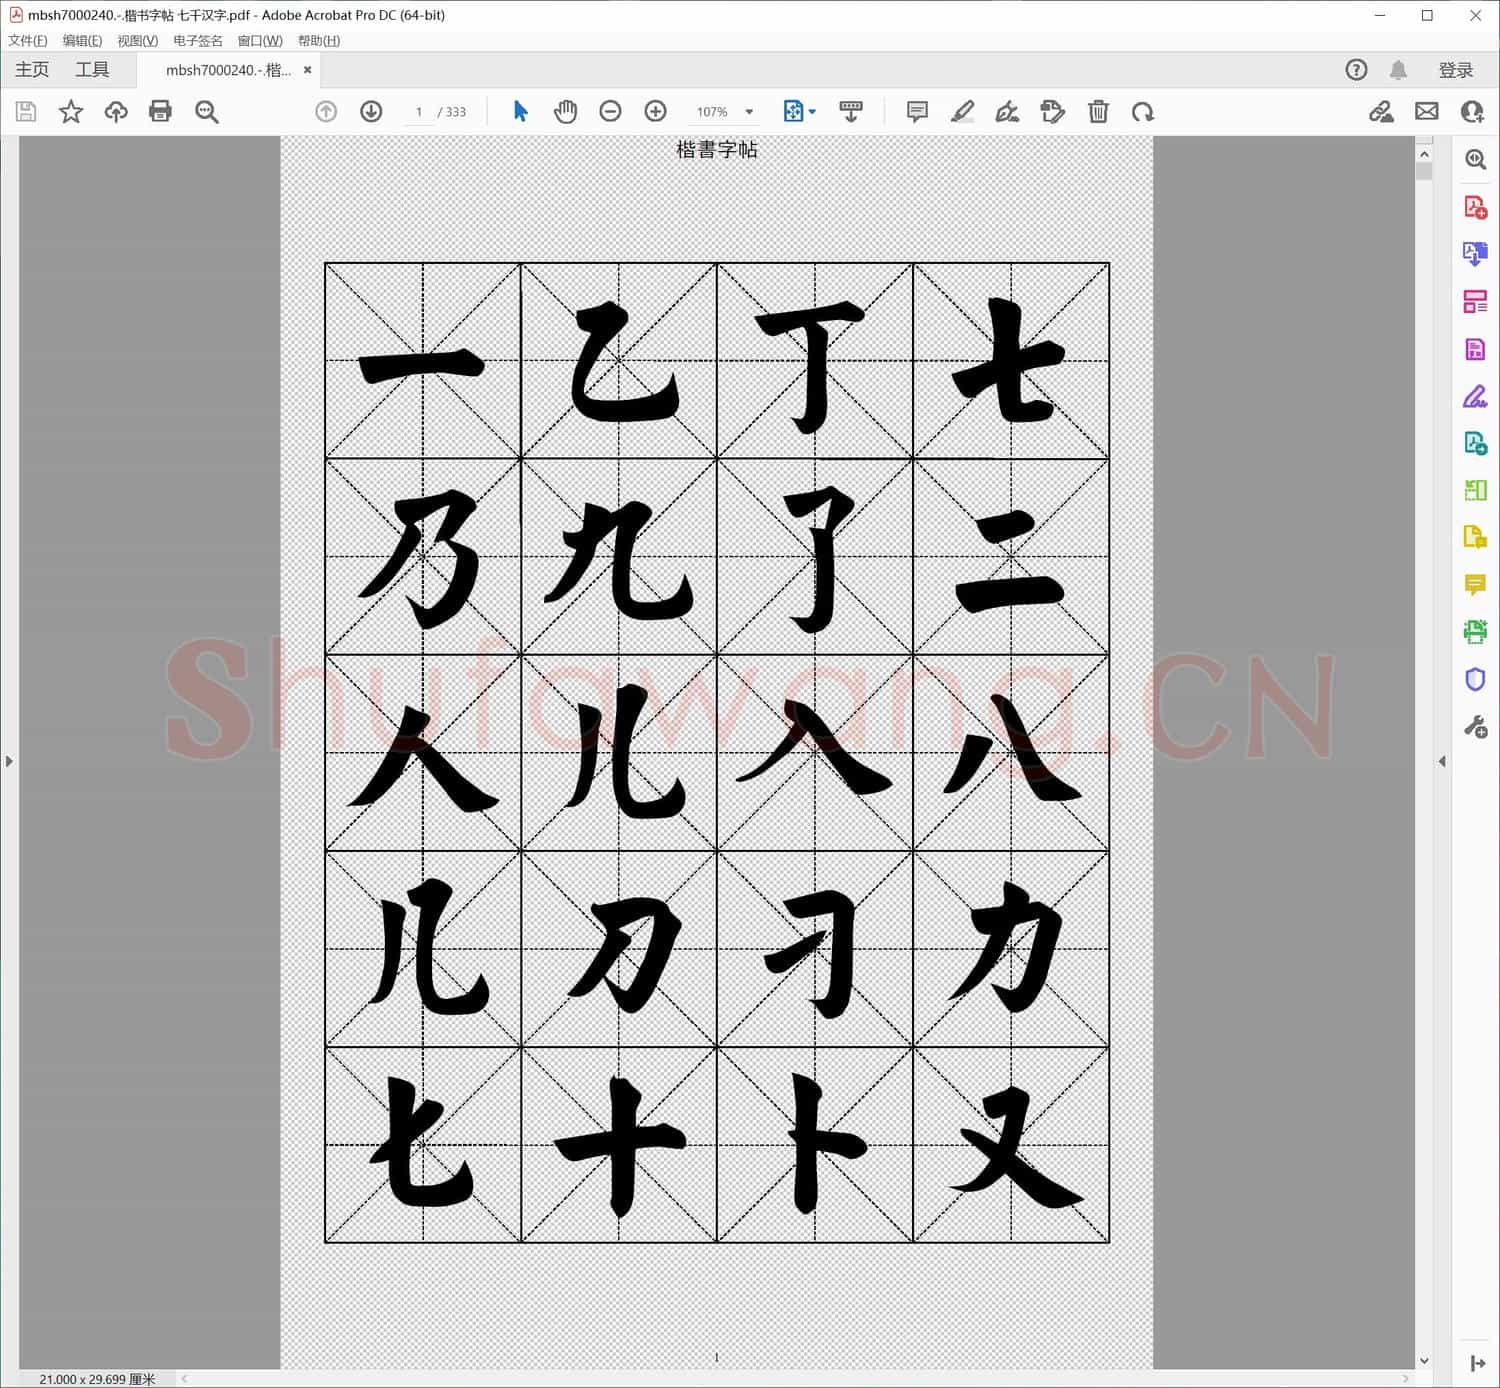Open the Create PDF tool
1500x1388 pixels.
1475,209
